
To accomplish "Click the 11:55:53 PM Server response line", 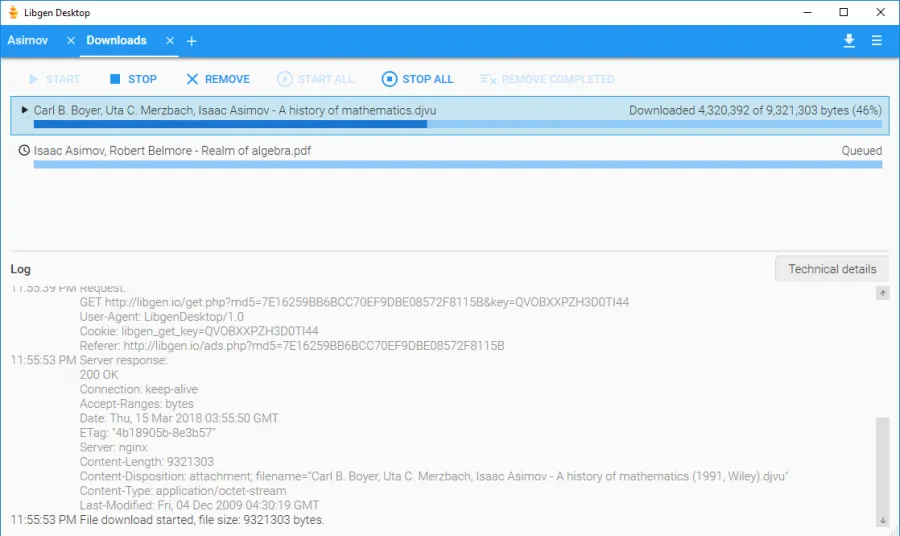I will pos(89,360).
